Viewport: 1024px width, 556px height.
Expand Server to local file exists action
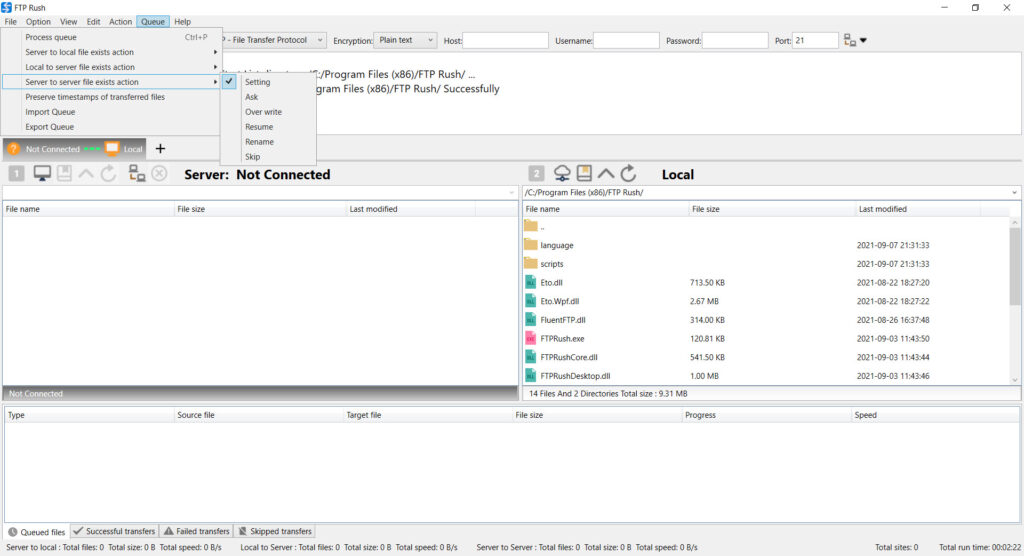111,52
